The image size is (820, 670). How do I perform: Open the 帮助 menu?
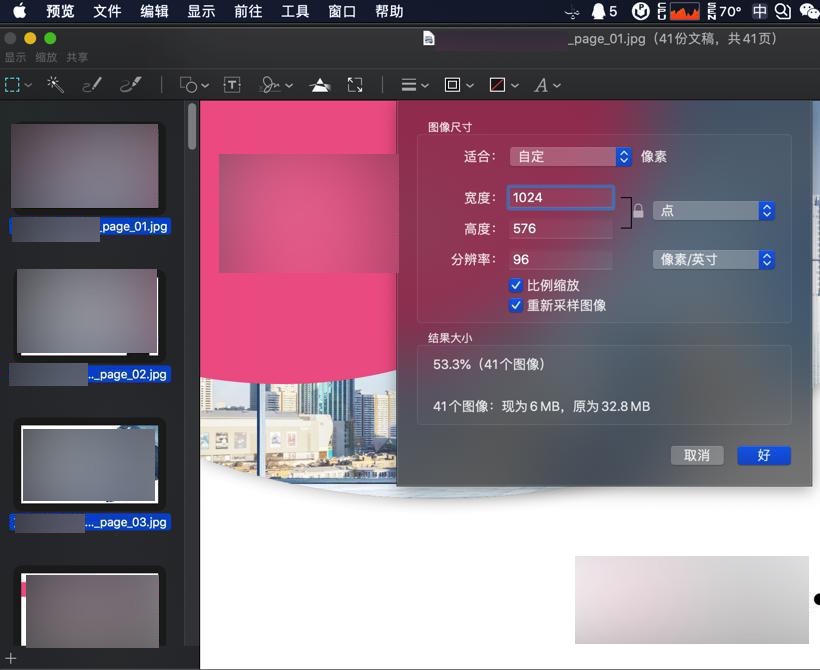pos(389,11)
